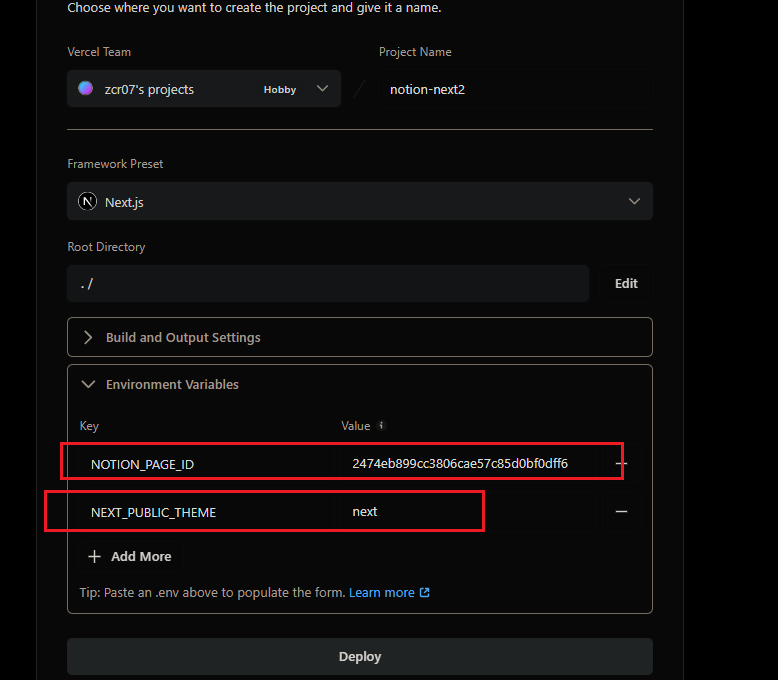This screenshot has width=778, height=680.
Task: Click the Root Directory path field
Action: [x=328, y=284]
